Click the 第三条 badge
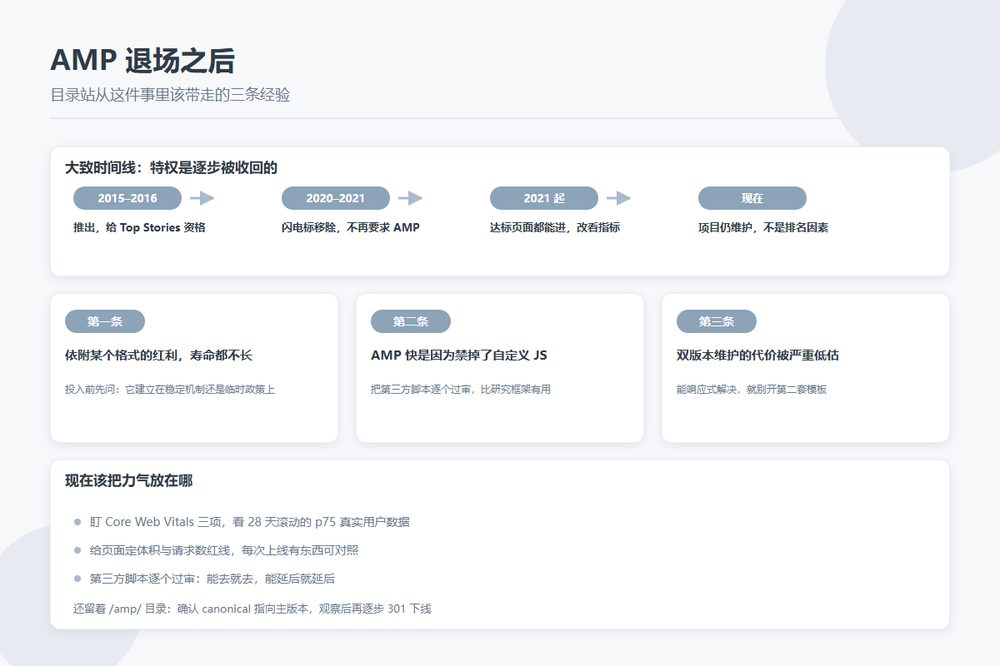The image size is (1000, 666). (716, 321)
